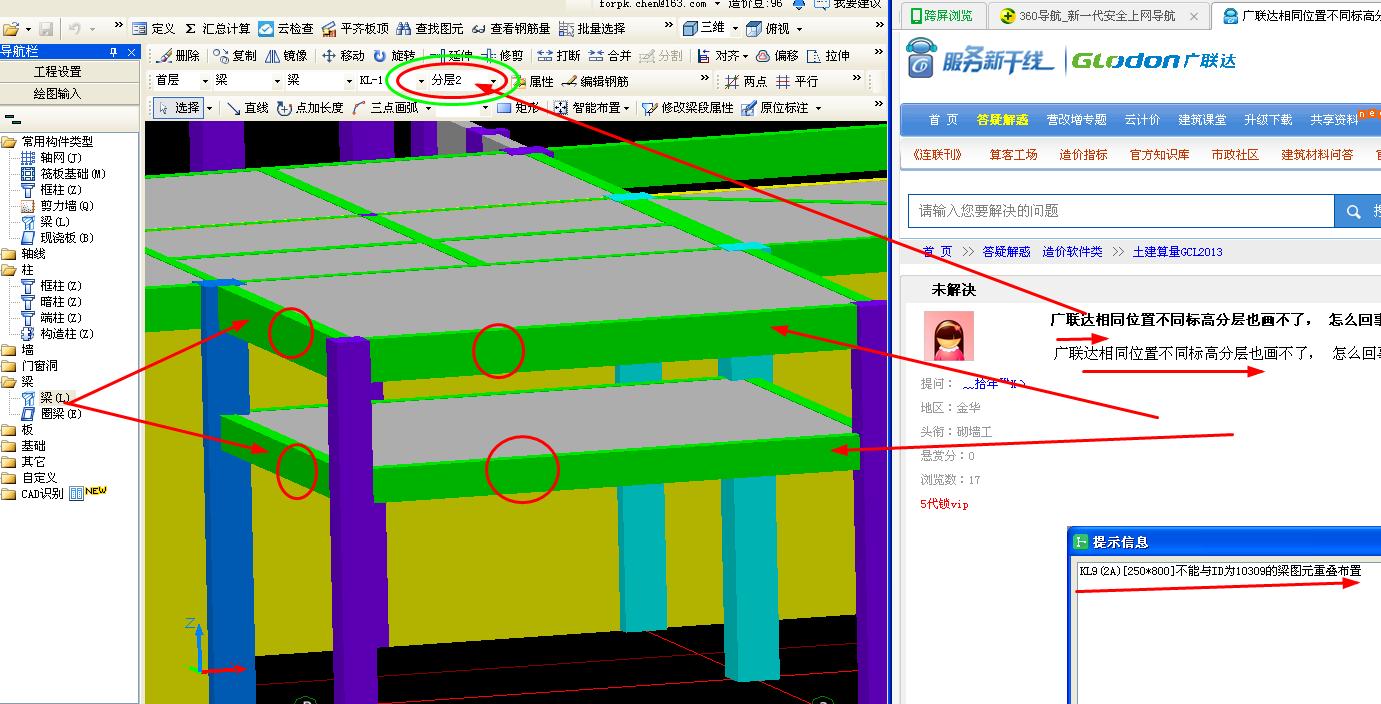This screenshot has width=1381, height=704.
Task: Click 查看钢筋量 view rebar quantity
Action: pos(510,29)
